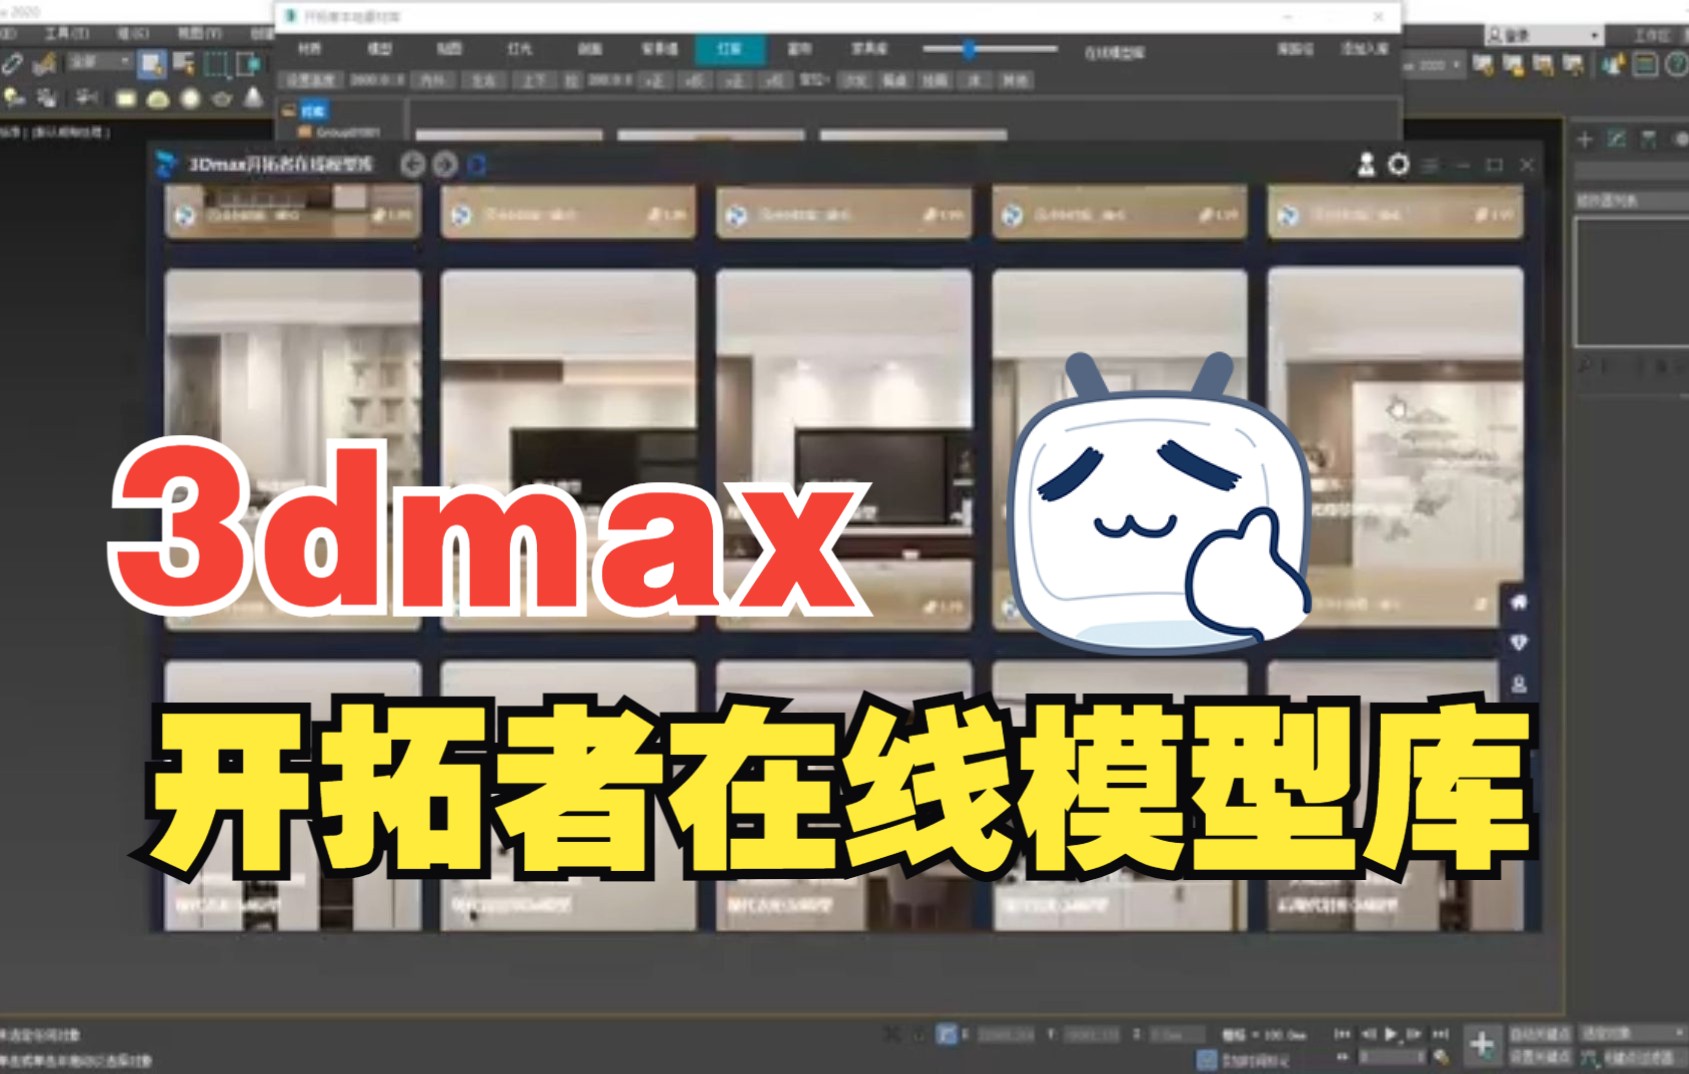Toggle absolute/offset transform type-in mode
1689x1074 pixels.
coord(946,1035)
